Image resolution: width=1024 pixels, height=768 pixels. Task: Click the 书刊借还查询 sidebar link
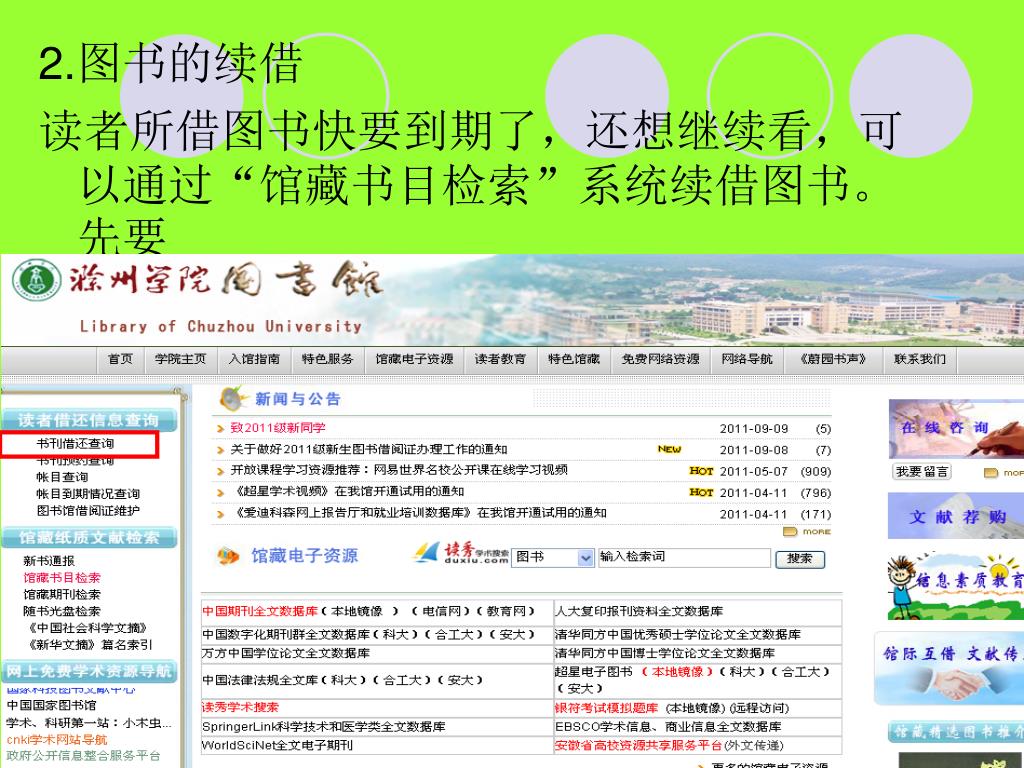(x=75, y=444)
